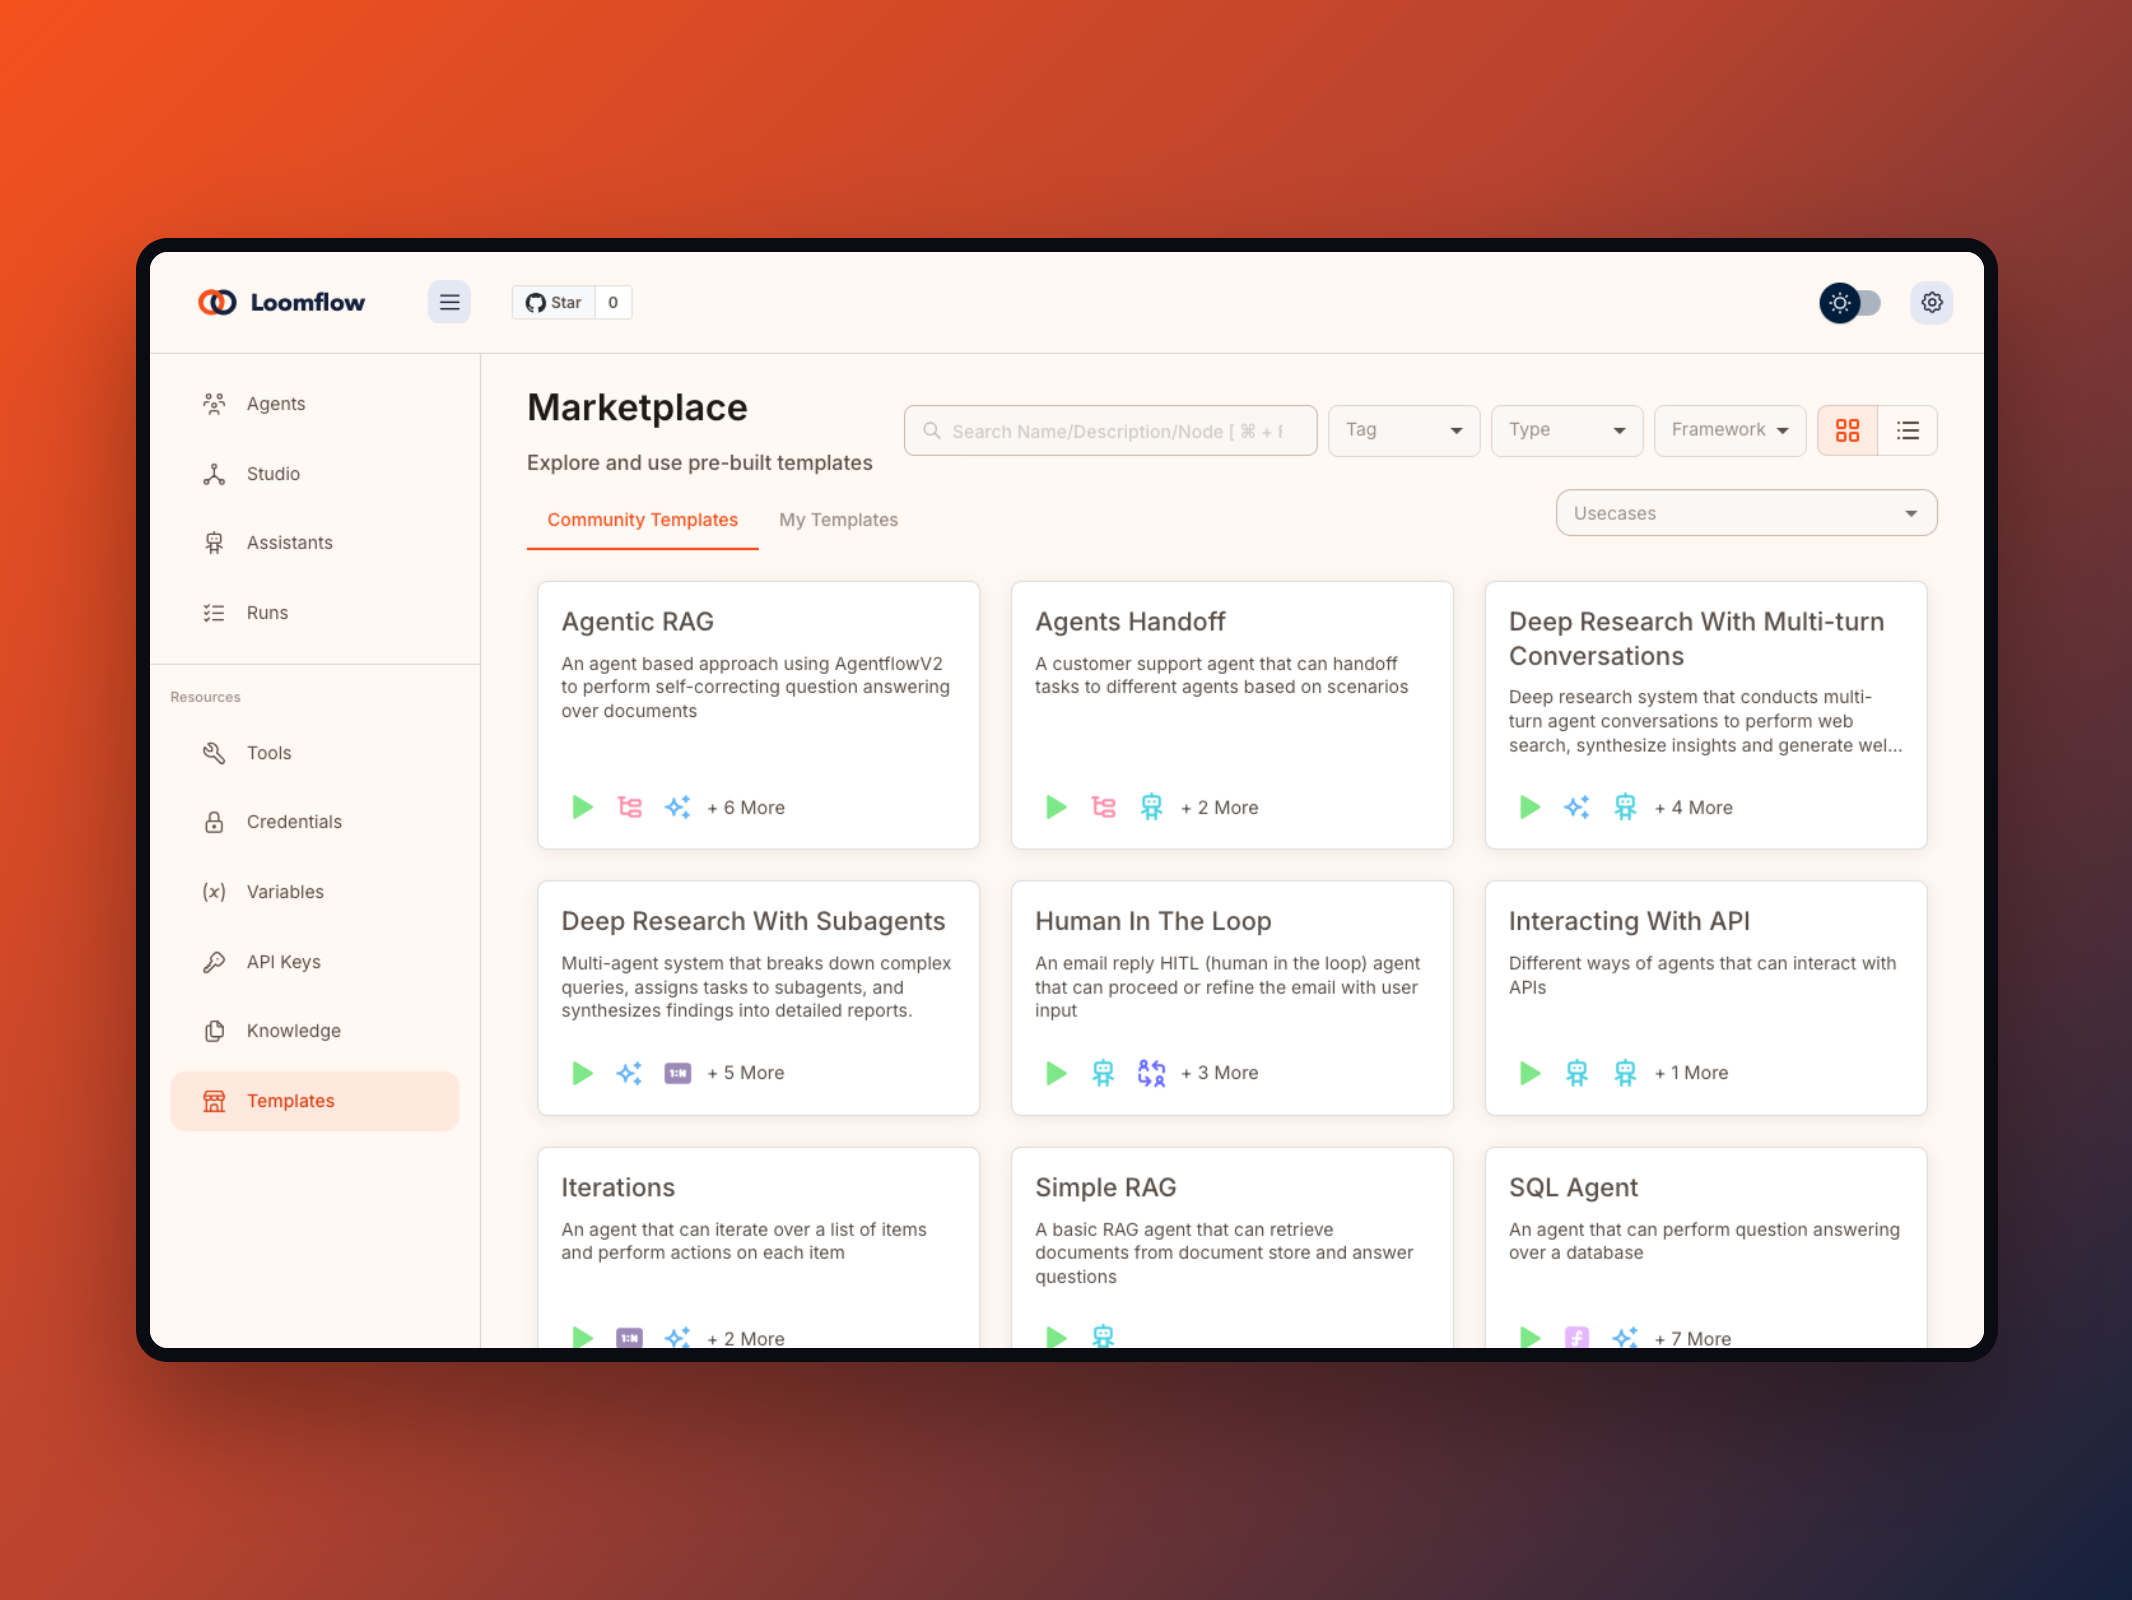Viewport: 2132px width, 1600px height.
Task: Click the Loomflow logo
Action: point(282,302)
